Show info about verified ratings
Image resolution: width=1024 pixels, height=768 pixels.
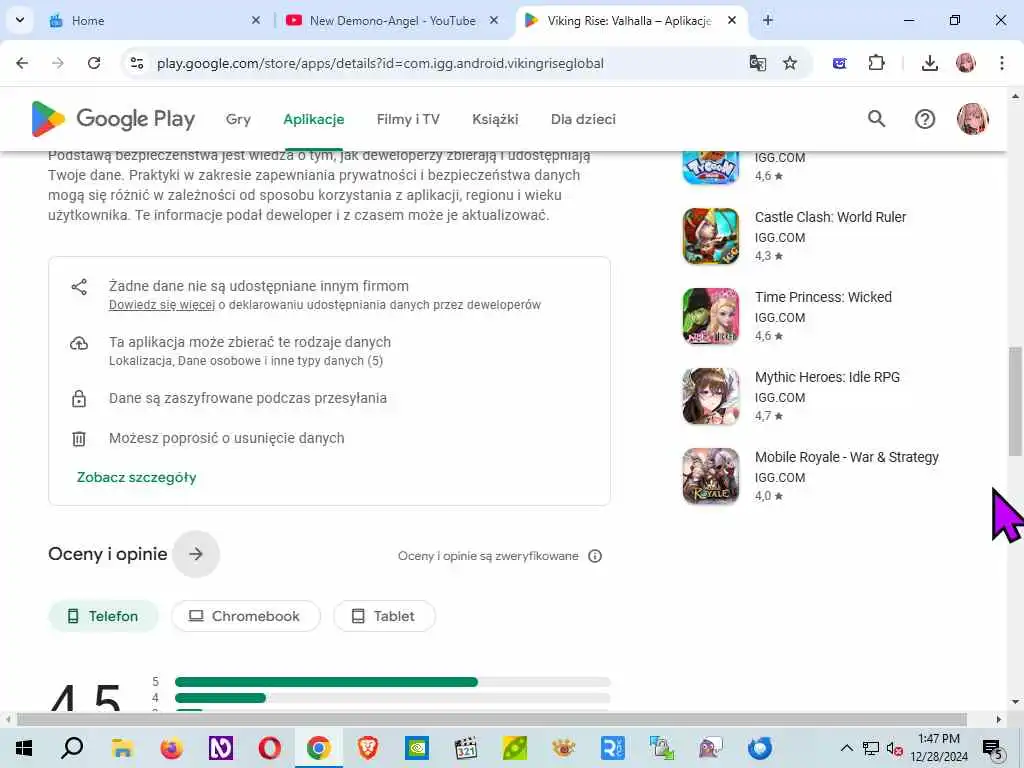pos(595,556)
